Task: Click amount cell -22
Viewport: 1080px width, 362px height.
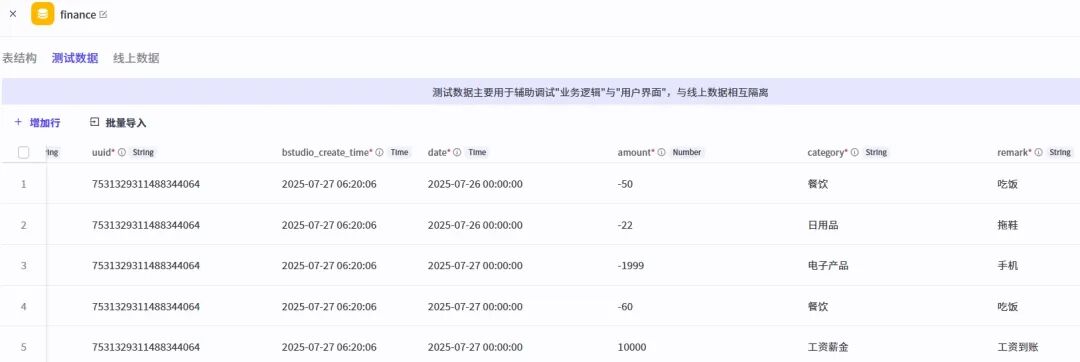Action: pos(625,225)
